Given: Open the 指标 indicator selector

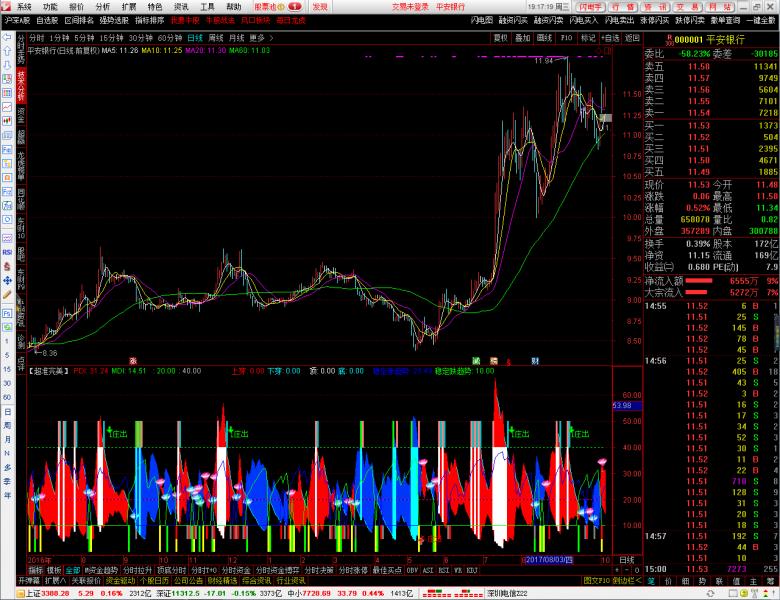Looking at the screenshot, I should 35,571.
